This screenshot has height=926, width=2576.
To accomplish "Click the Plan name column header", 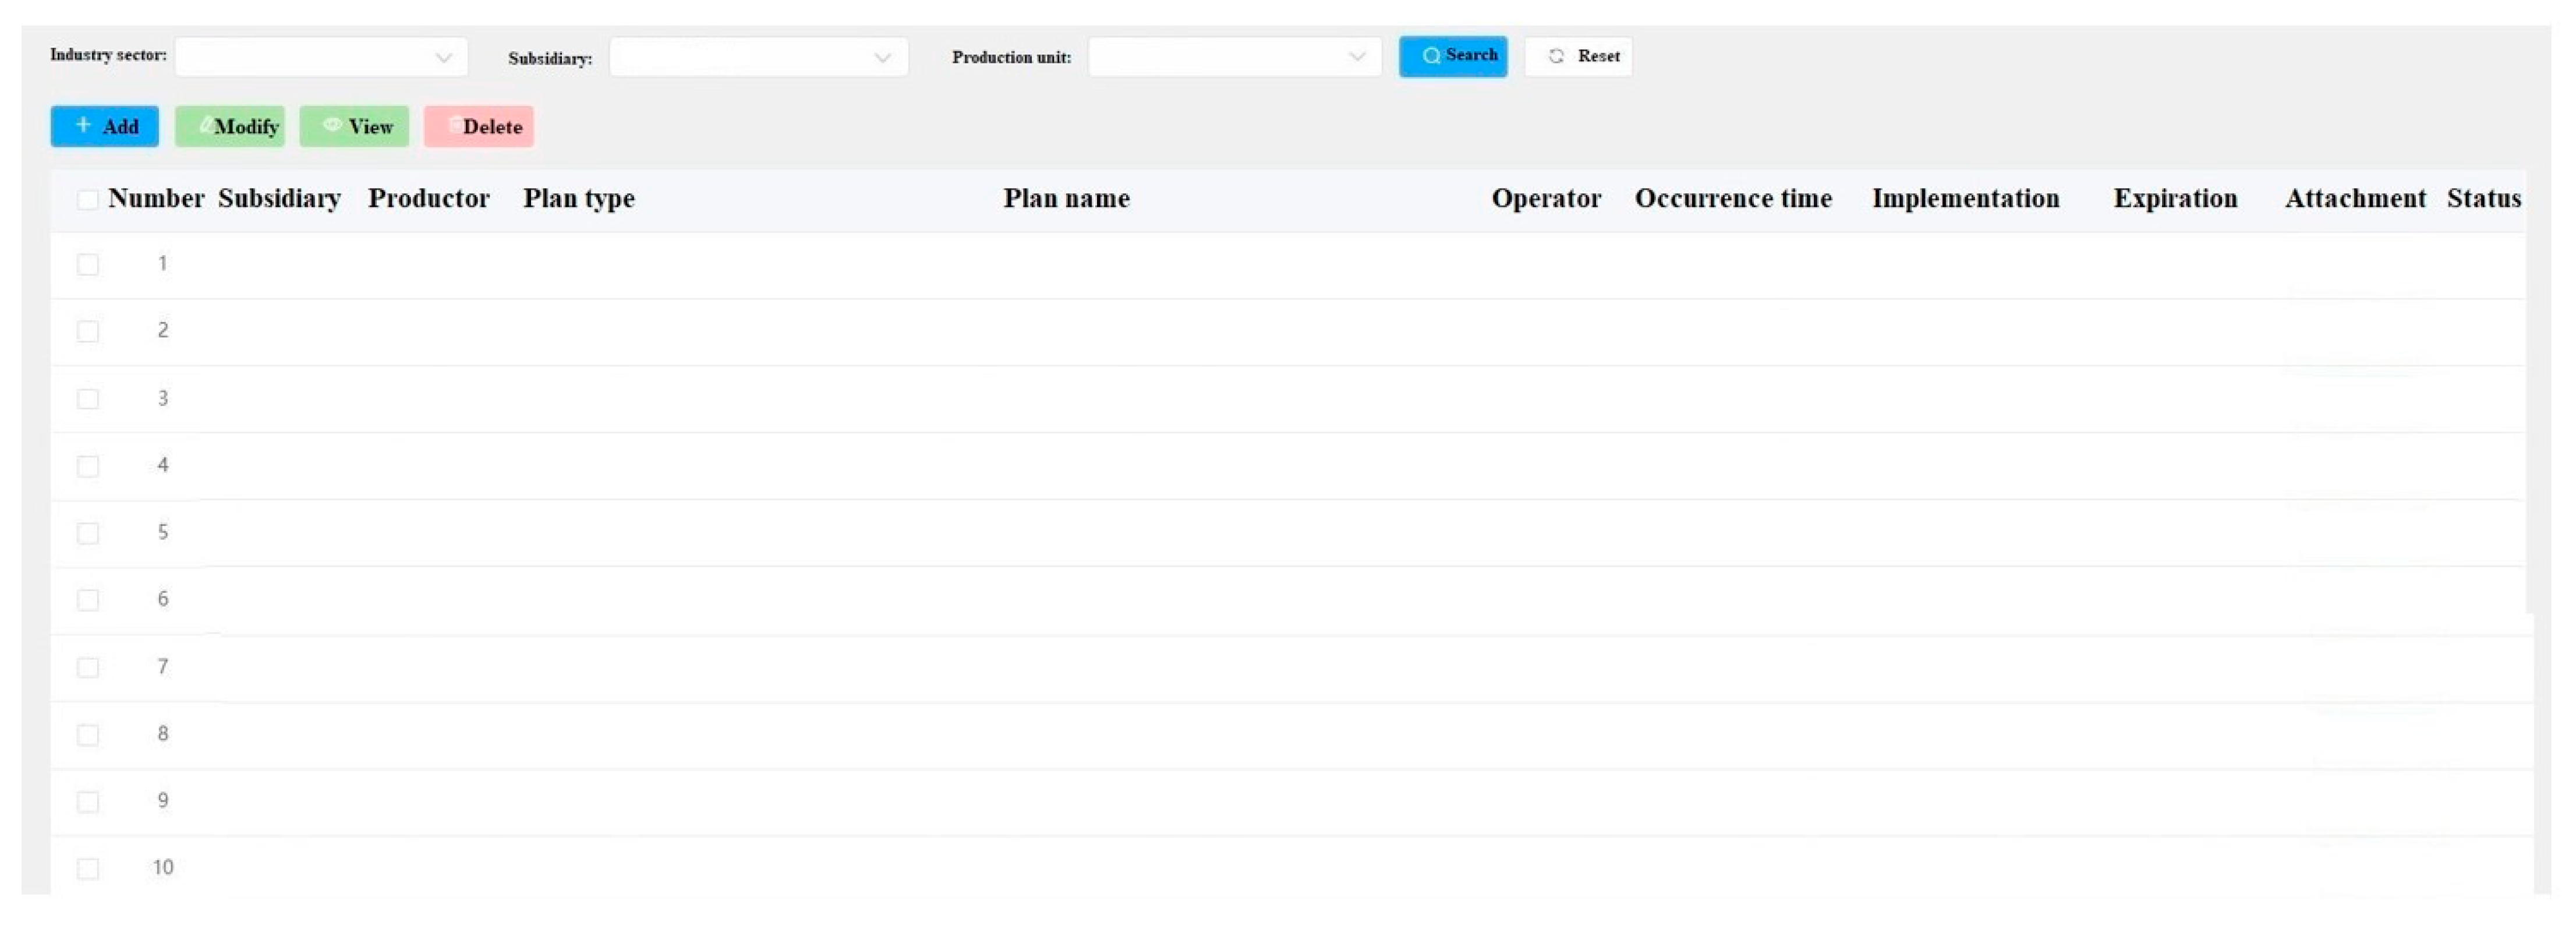I will [x=1066, y=198].
